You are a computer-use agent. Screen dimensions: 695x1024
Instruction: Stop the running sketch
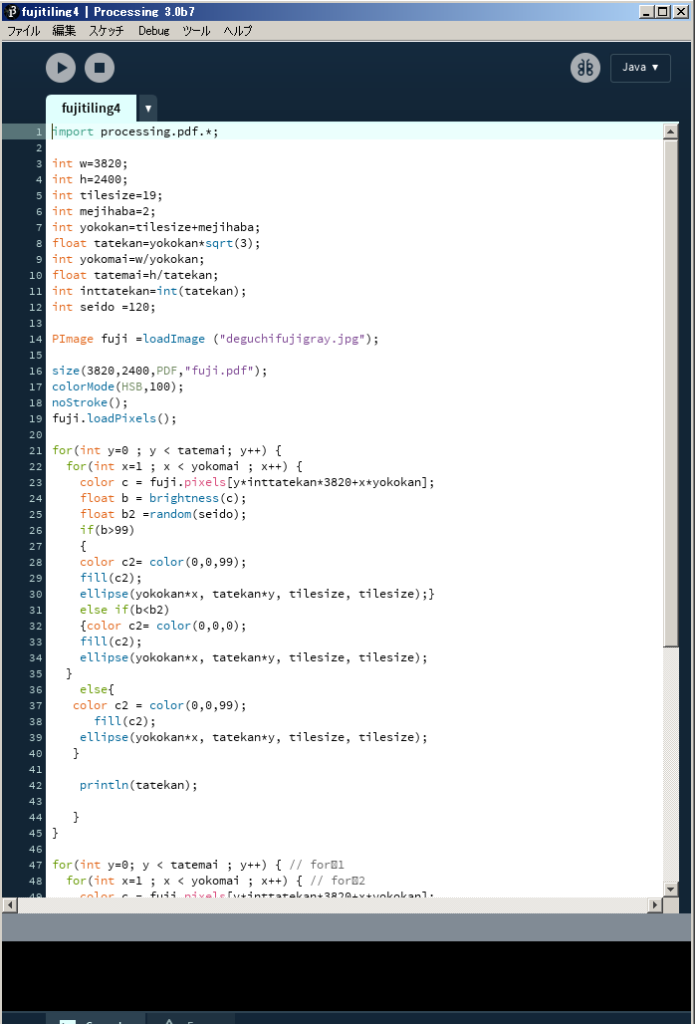pos(99,68)
